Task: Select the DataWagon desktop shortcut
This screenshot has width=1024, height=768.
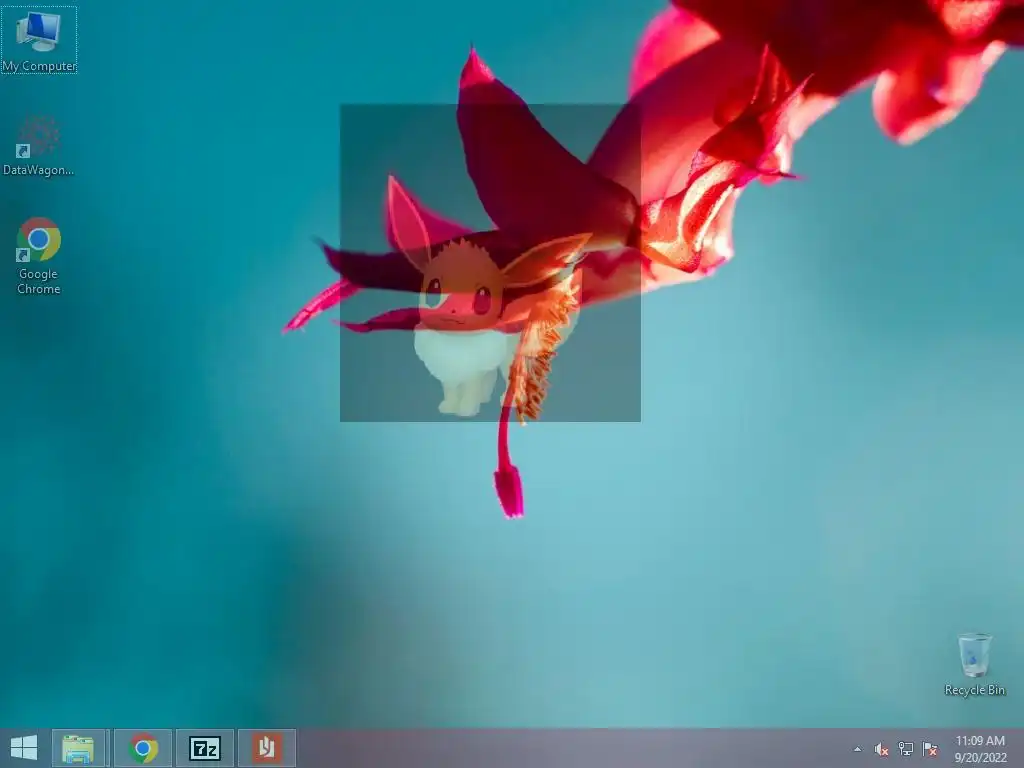Action: click(x=38, y=146)
